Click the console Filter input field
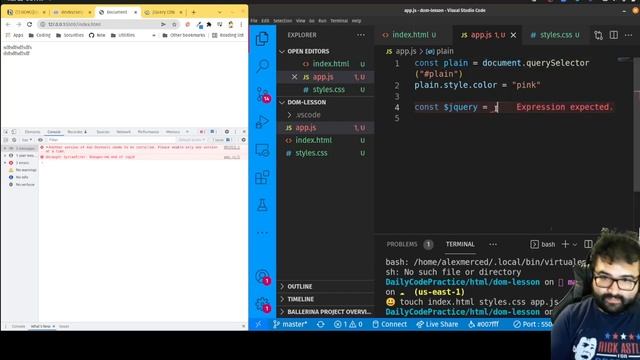 110,140
